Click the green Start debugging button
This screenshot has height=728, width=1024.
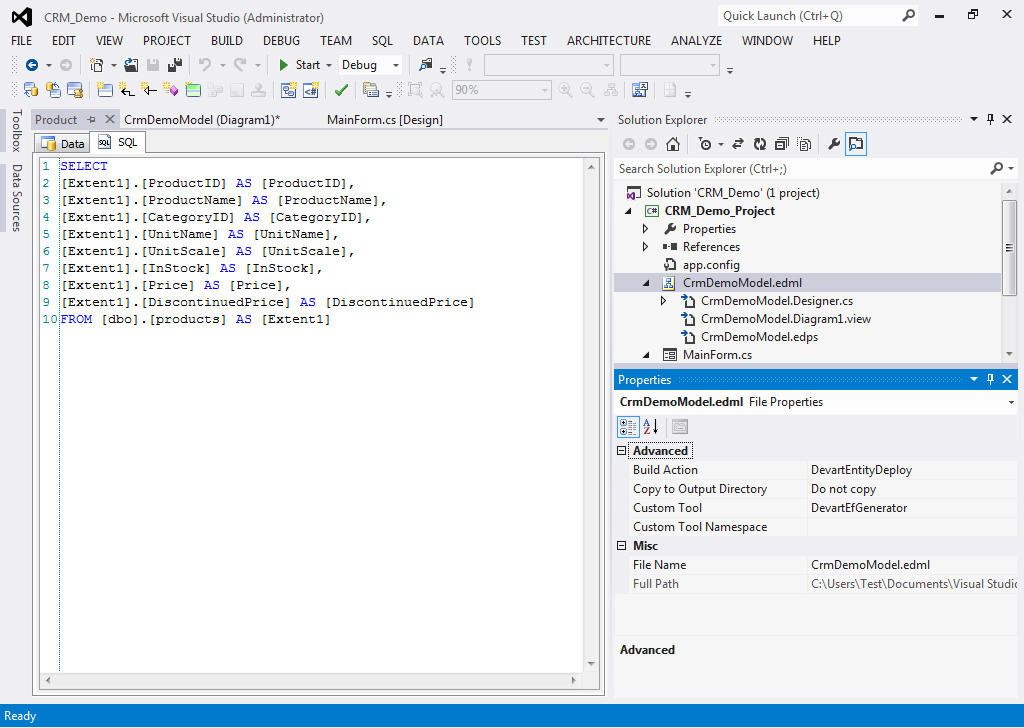coord(298,65)
